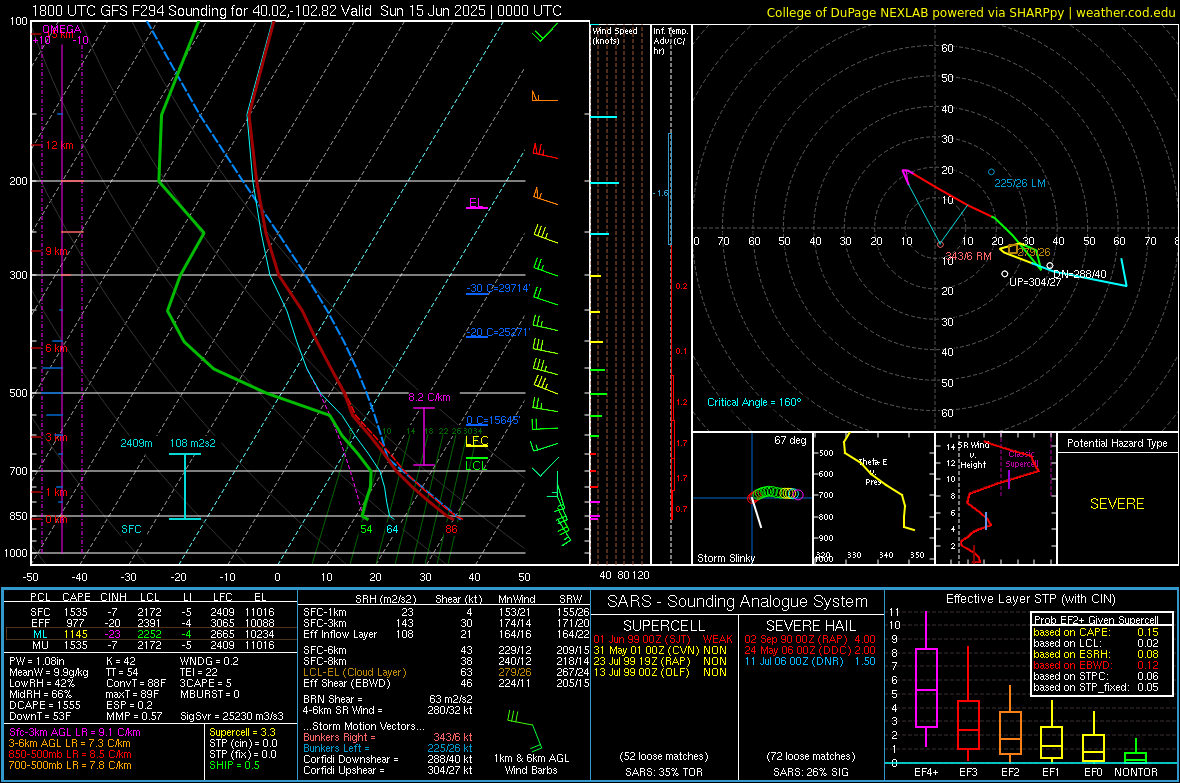The width and height of the screenshot is (1180, 783).
Task: Click the 'SARS: 26% SIG' result
Action: [810, 772]
